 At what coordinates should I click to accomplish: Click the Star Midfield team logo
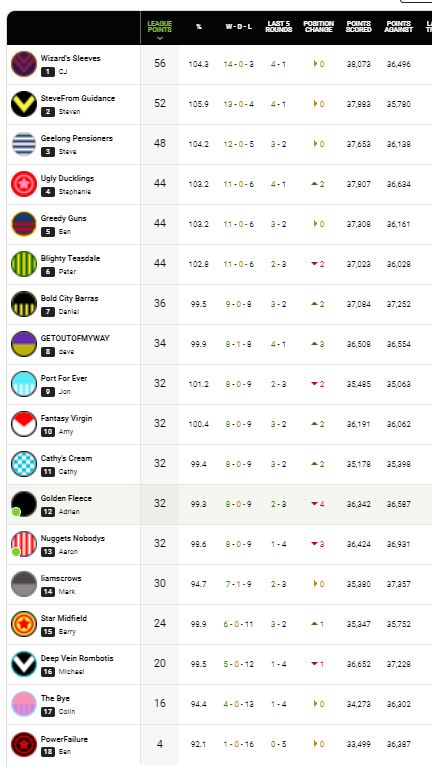24,624
